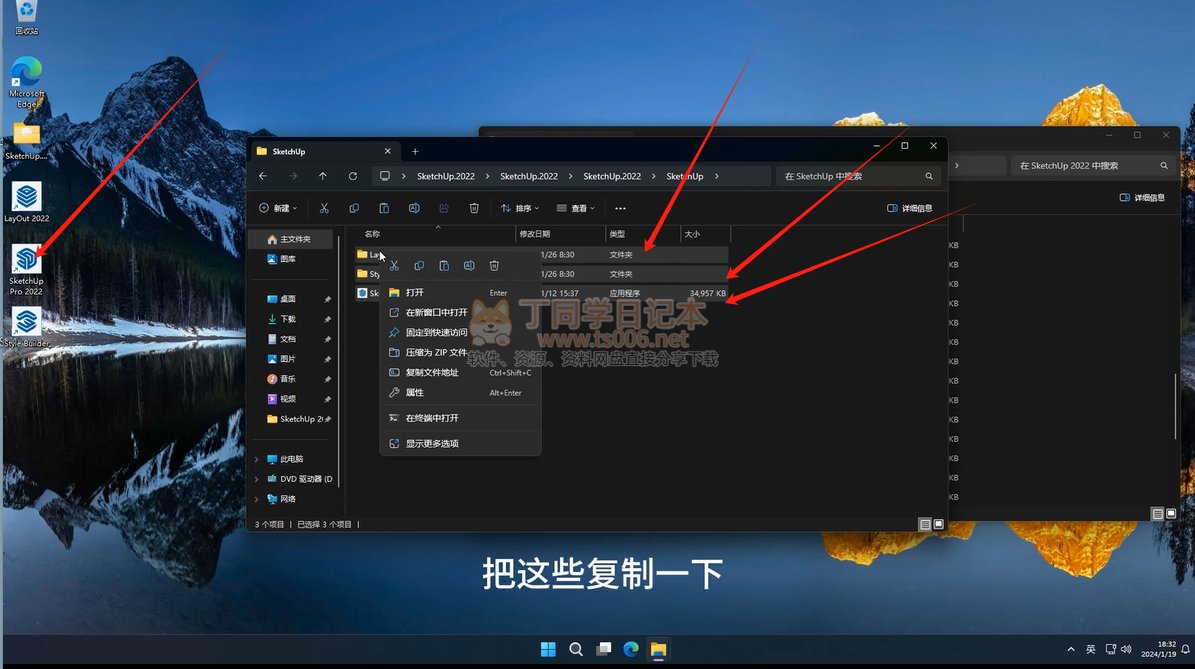Open taskbar Search magnifier

tap(576, 649)
